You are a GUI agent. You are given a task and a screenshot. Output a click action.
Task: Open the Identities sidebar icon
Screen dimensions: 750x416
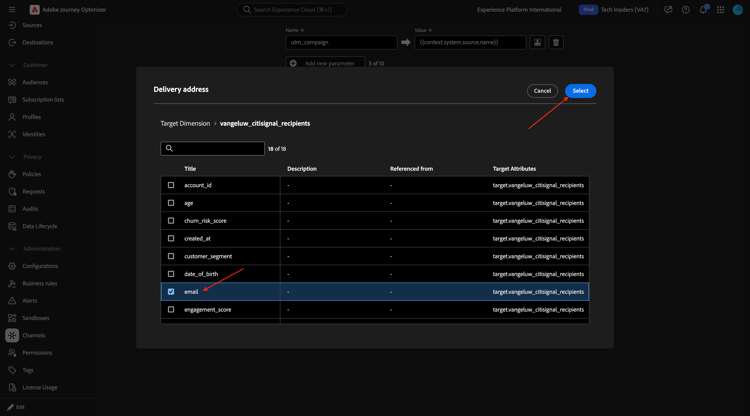[x=12, y=134]
